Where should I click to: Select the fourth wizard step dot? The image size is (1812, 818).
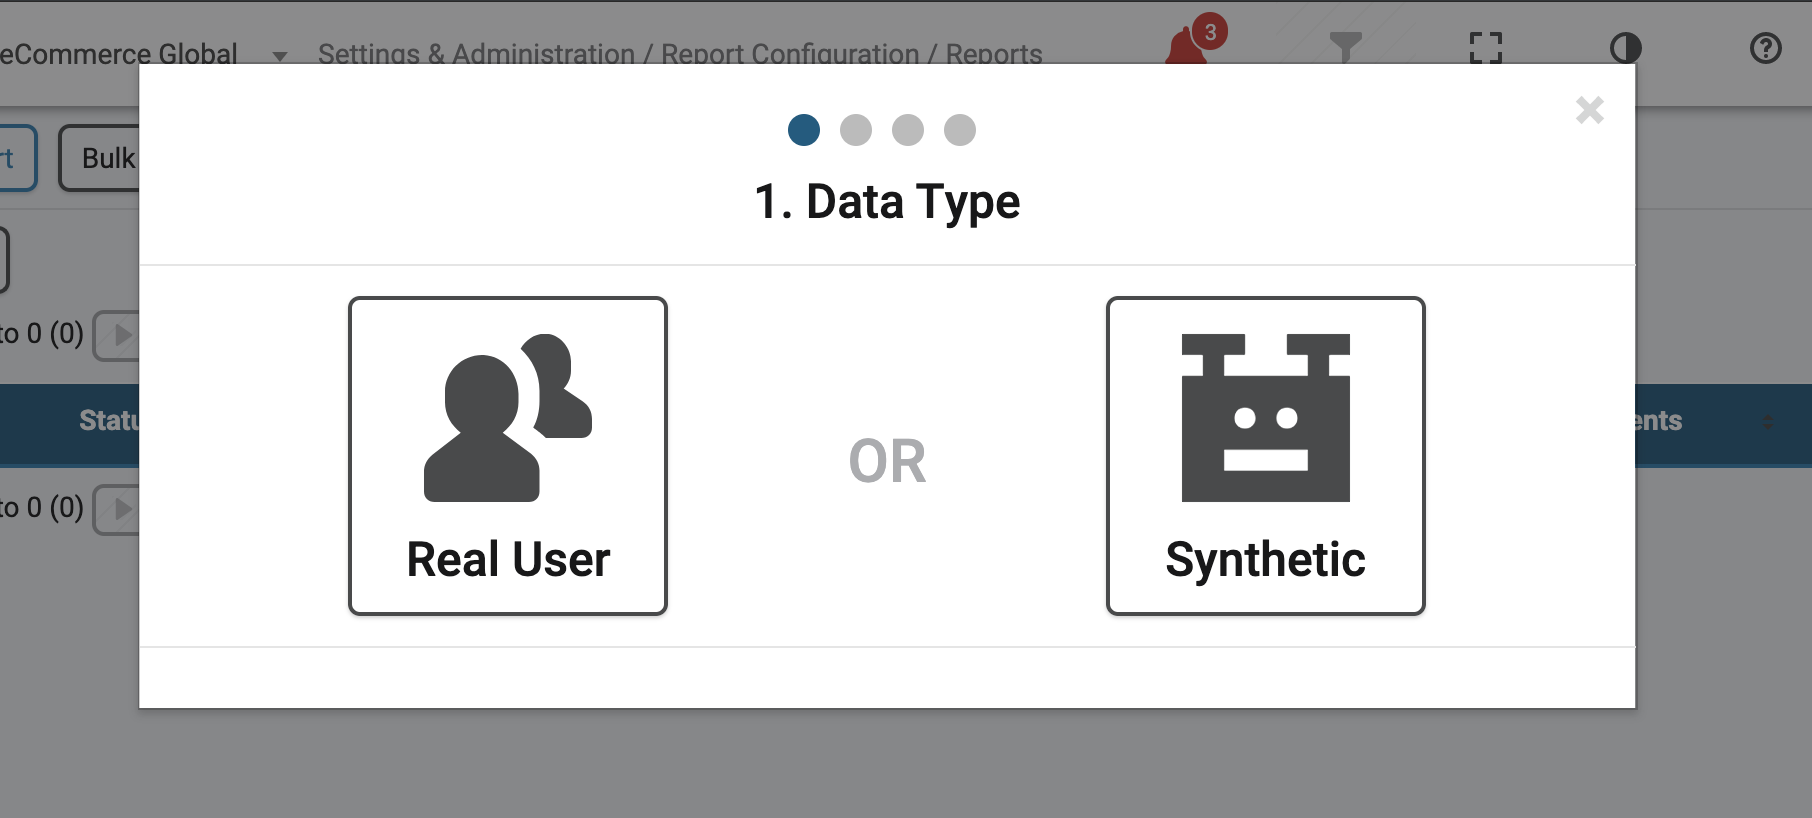tap(960, 130)
